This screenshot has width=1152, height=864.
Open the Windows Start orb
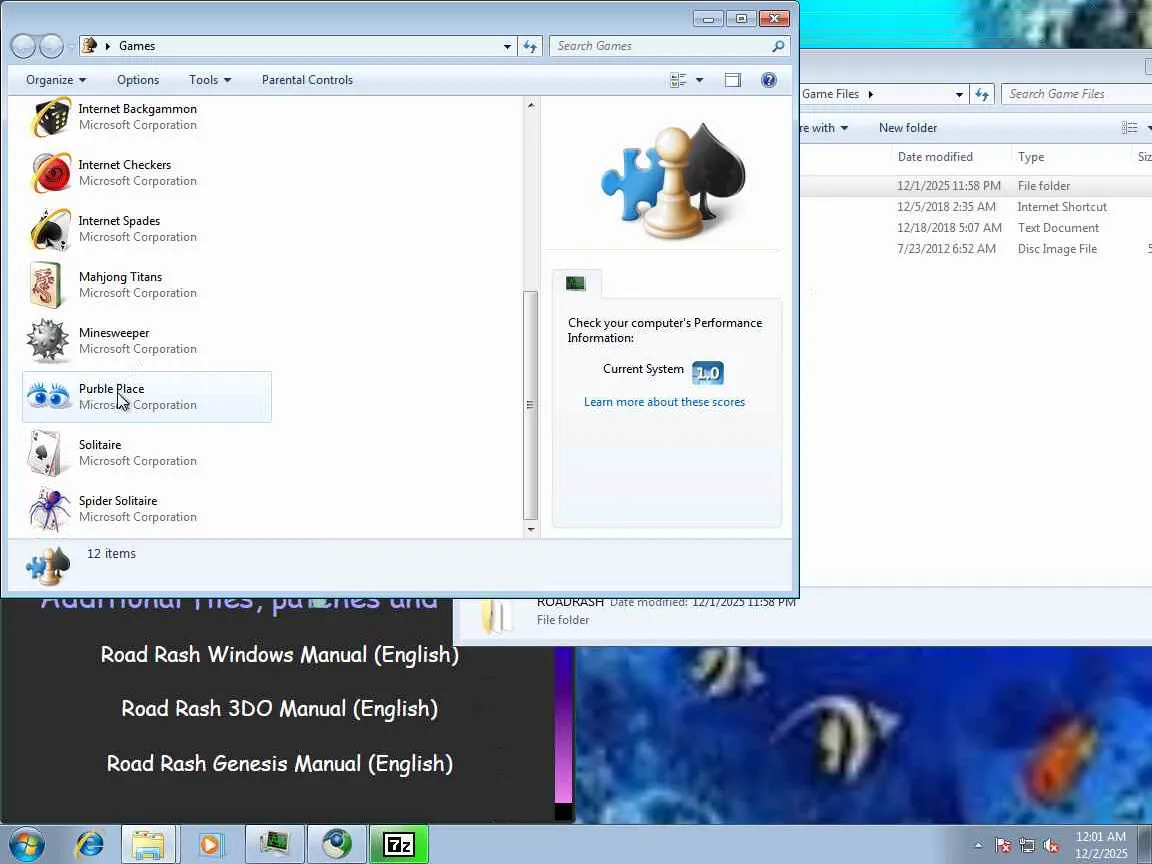tap(26, 845)
